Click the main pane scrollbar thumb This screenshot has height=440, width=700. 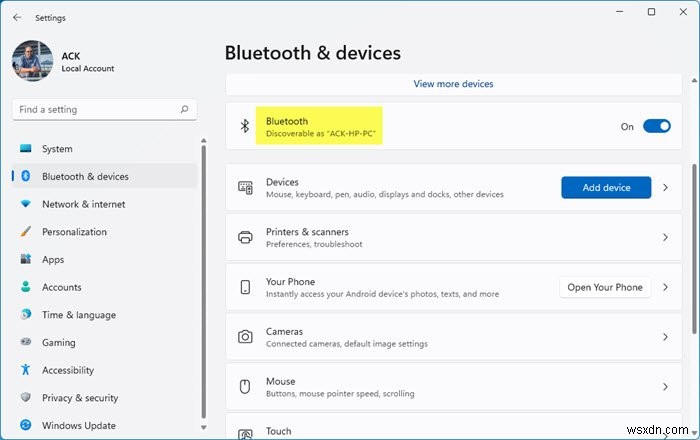point(694,249)
